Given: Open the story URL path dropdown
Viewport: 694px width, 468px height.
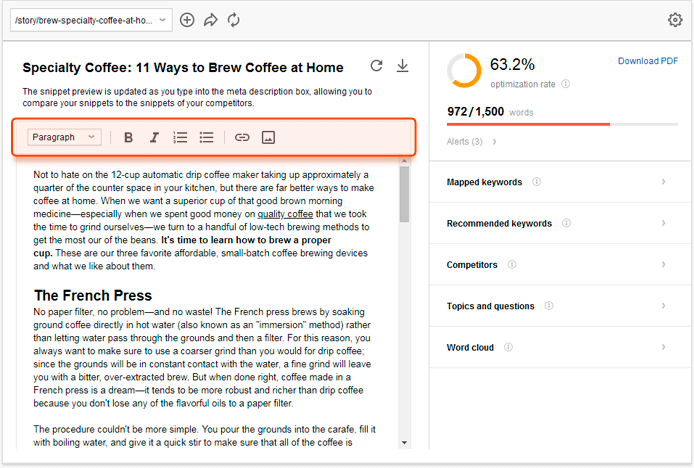Looking at the screenshot, I should [x=91, y=20].
